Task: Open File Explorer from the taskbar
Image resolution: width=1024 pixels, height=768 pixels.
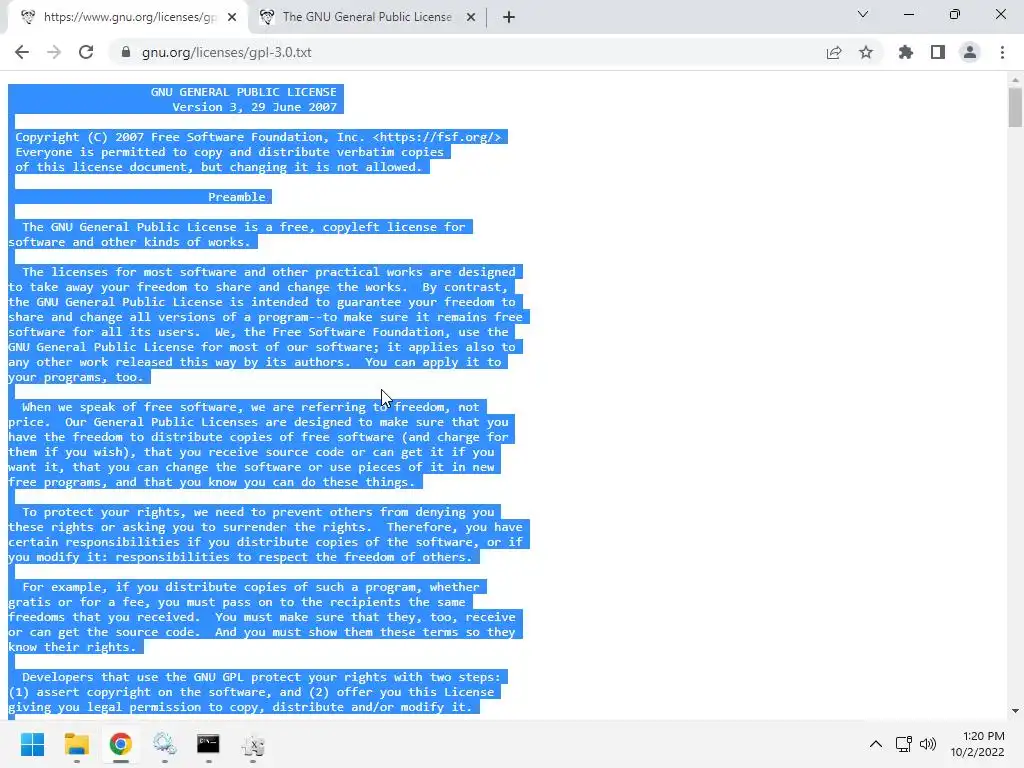Action: (x=76, y=744)
